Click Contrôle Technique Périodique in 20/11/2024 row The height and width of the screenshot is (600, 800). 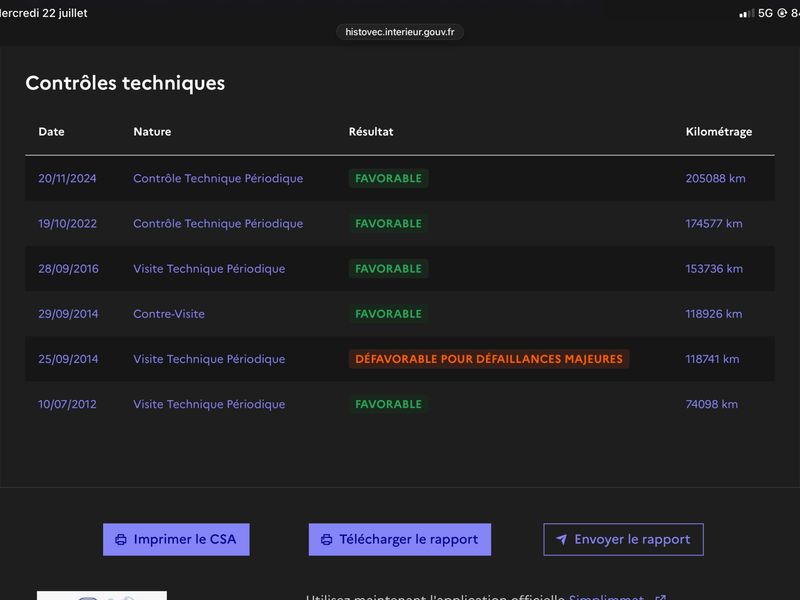pos(218,179)
